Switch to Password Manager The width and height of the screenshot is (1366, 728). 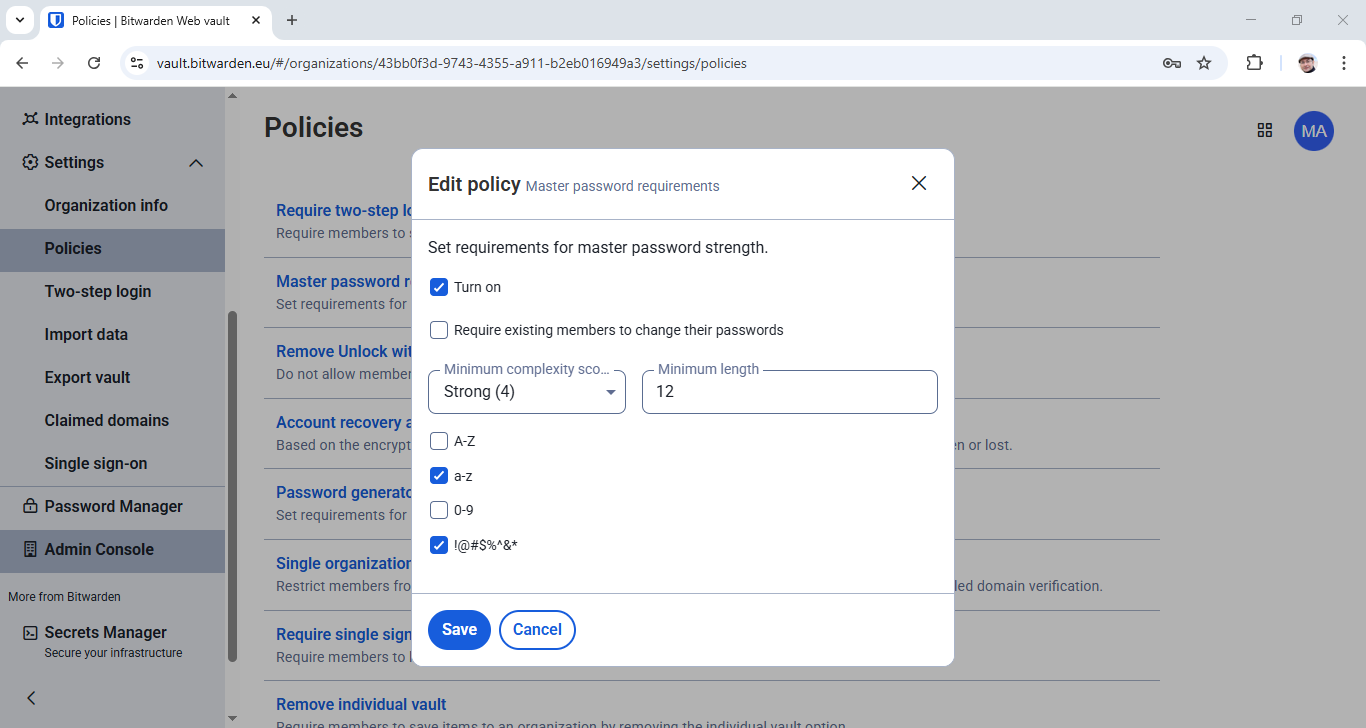tap(113, 506)
